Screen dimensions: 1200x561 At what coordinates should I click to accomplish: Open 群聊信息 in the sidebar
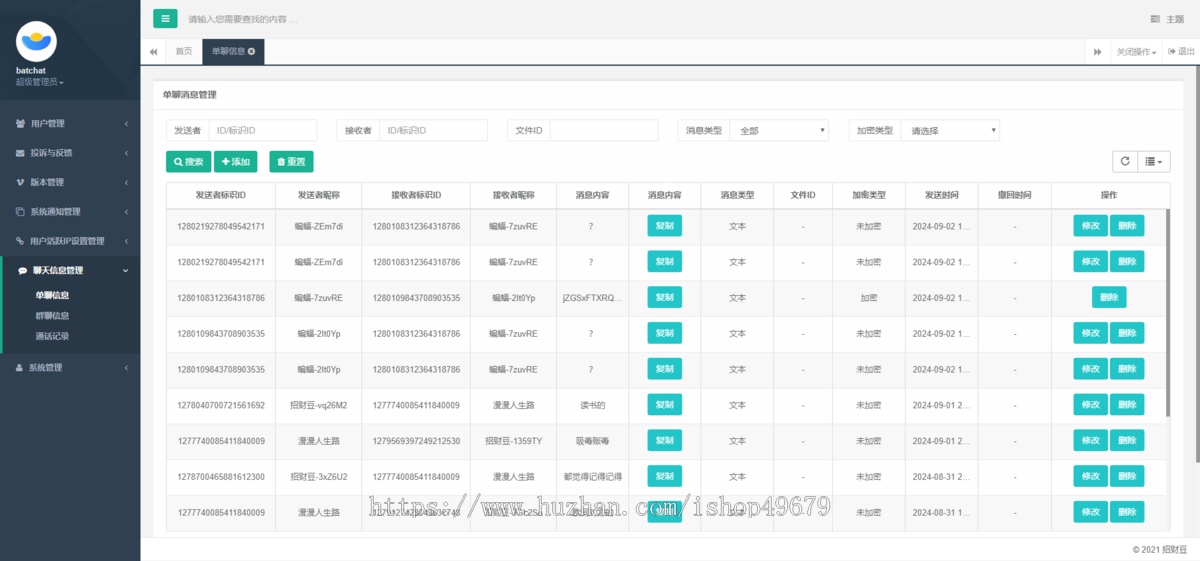tap(52, 315)
